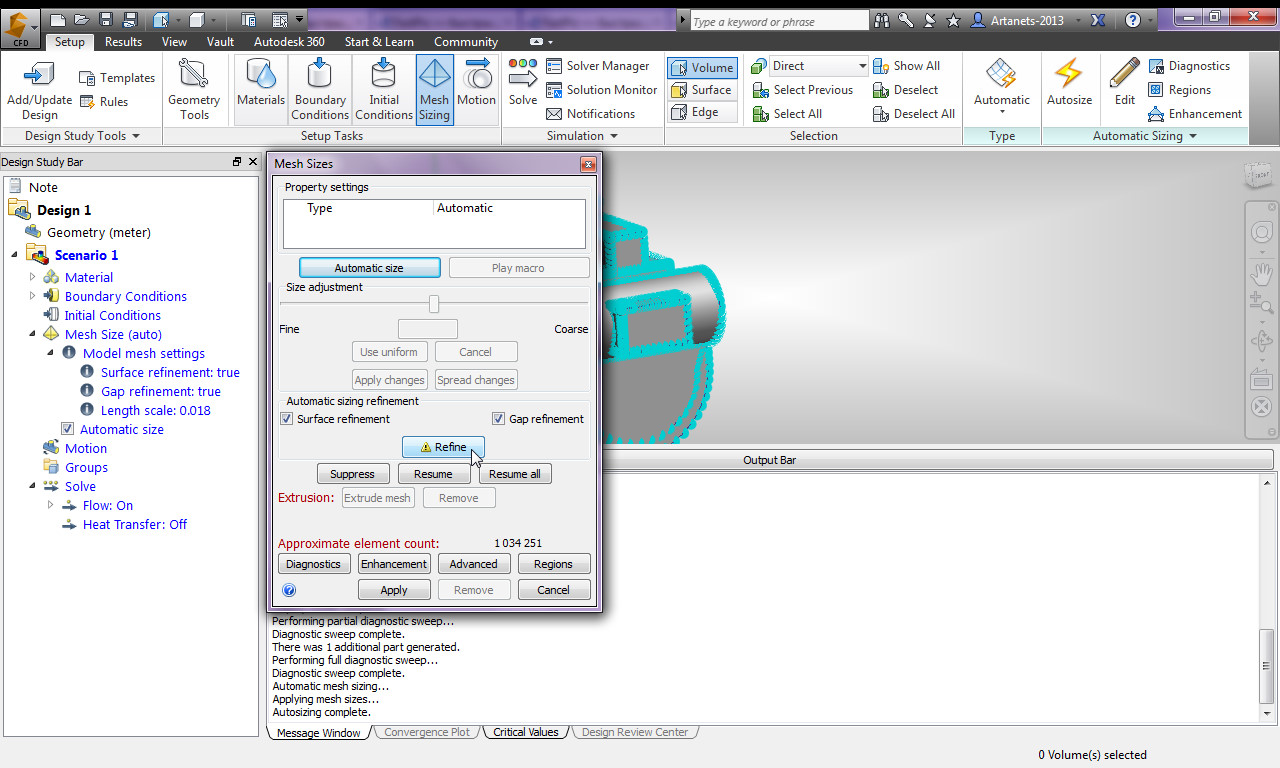Click Apply in Mesh Sizes dialog
This screenshot has height=768, width=1280.
(394, 590)
